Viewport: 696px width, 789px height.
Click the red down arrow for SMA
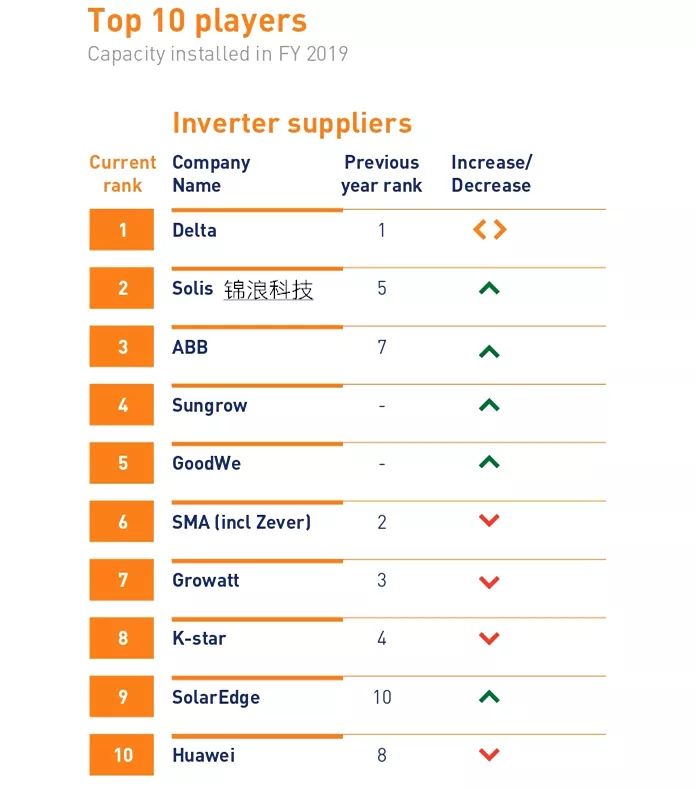point(489,521)
